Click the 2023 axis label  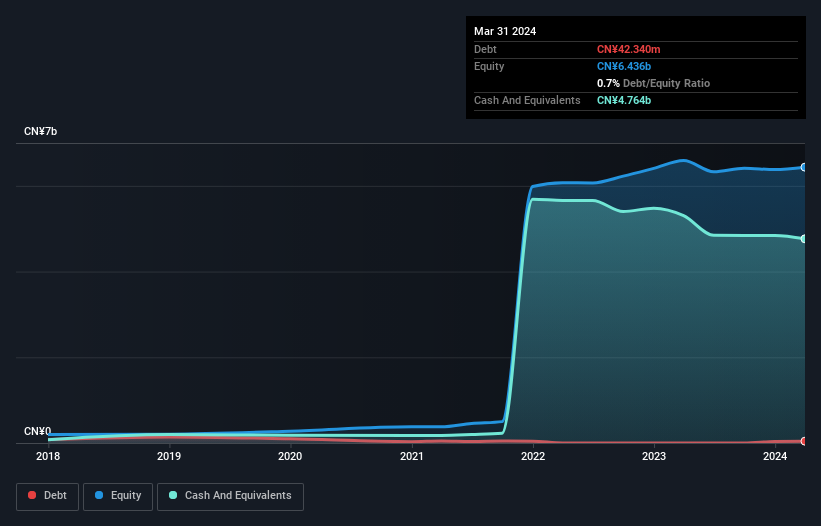coord(654,456)
